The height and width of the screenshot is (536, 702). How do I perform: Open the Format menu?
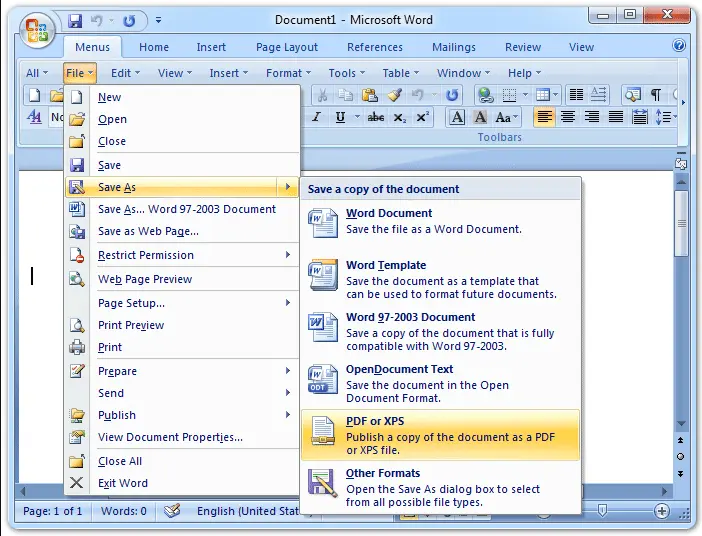(x=288, y=73)
